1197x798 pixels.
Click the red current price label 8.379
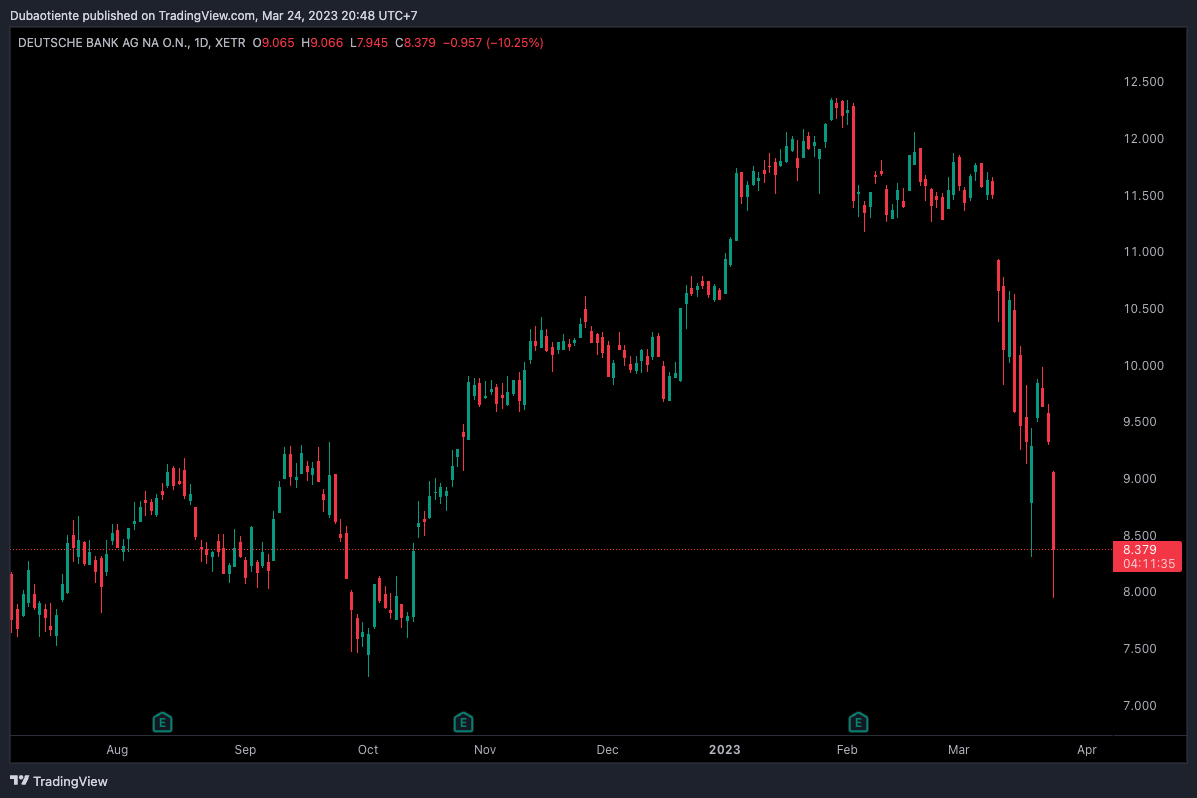[x=1140, y=550]
